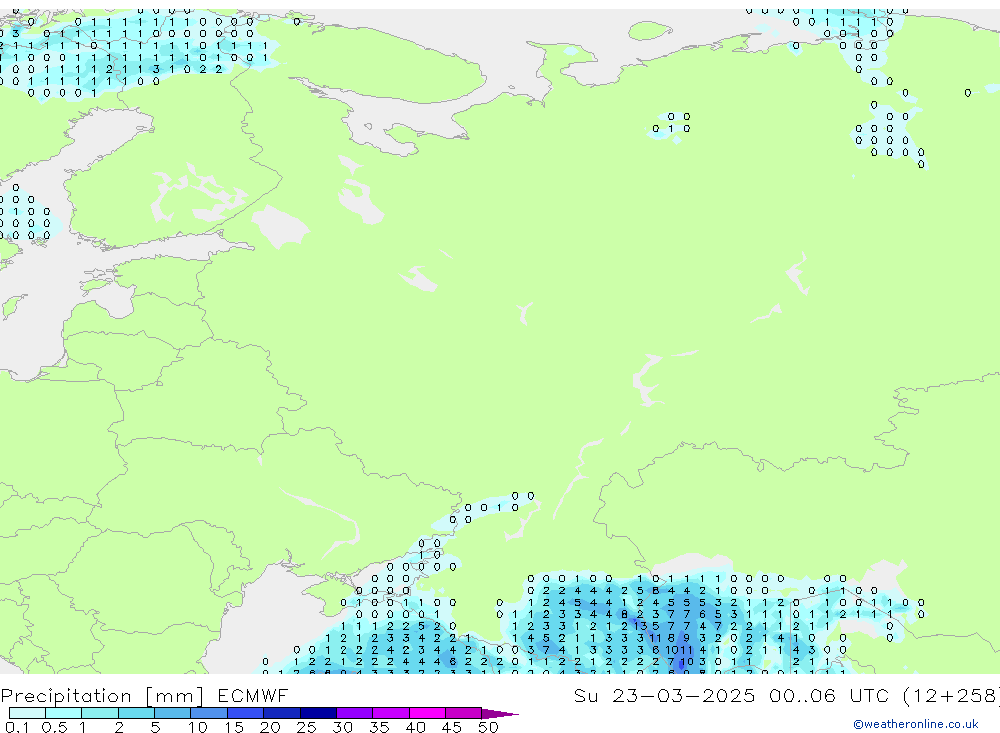Click the 15–20 mm royal blue legend swatch
The height and width of the screenshot is (733, 1000).
pyautogui.click(x=246, y=713)
